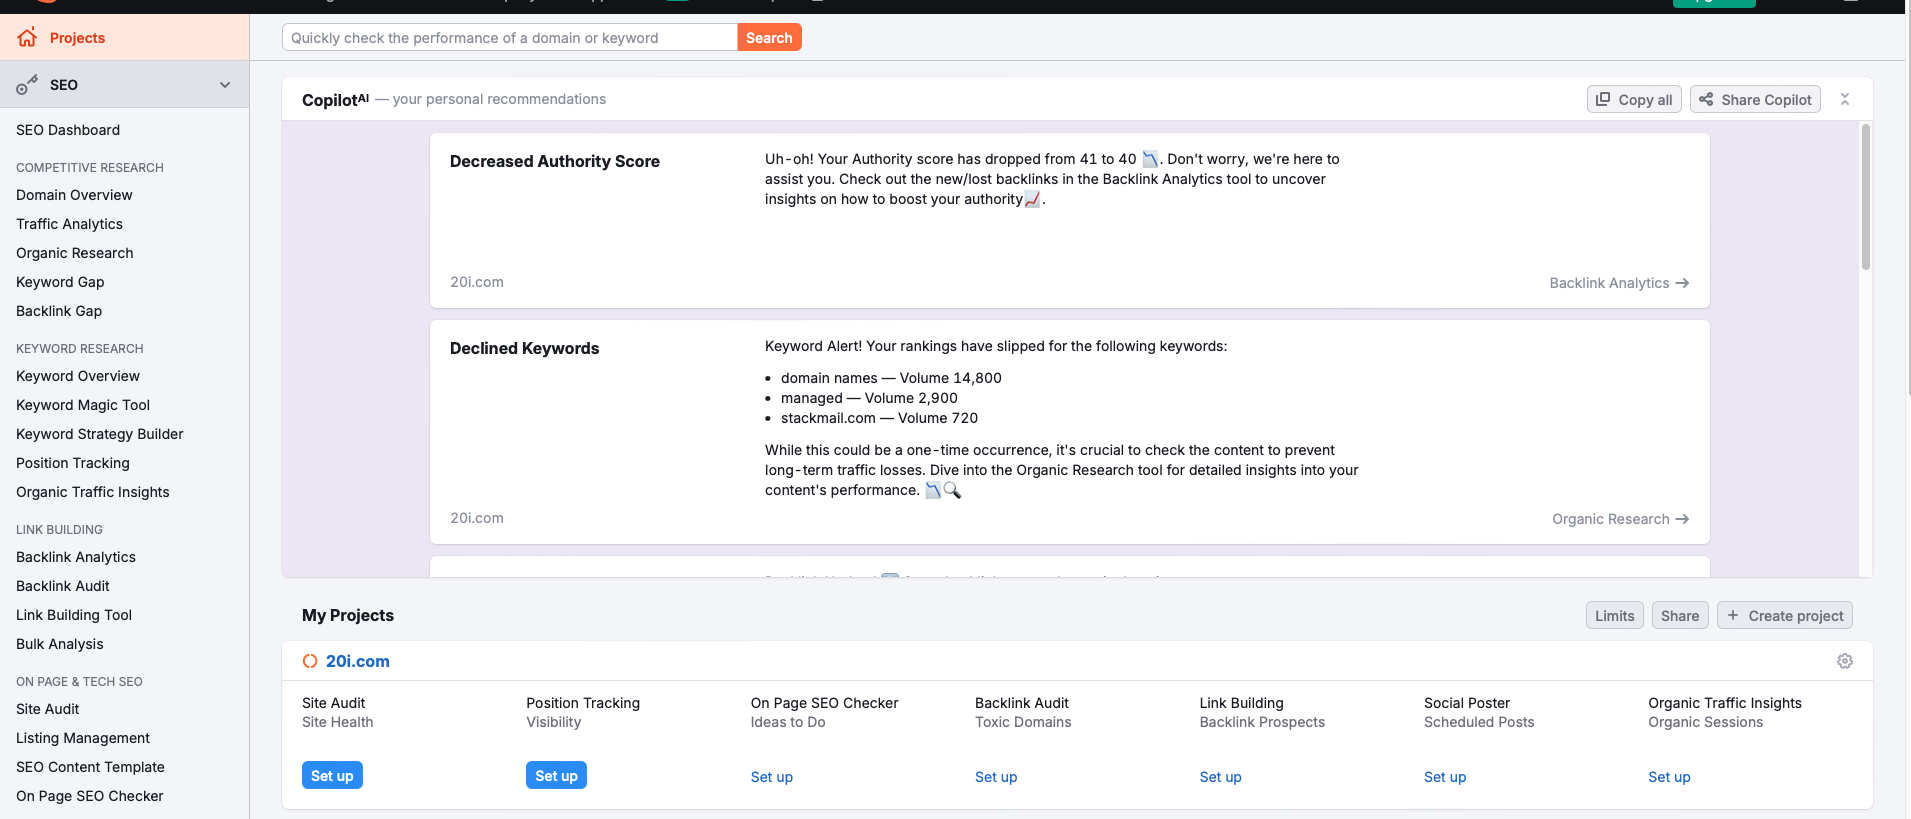Viewport: 1911px width, 819px height.
Task: Go to Position Tracking in sidebar
Action: point(73,463)
